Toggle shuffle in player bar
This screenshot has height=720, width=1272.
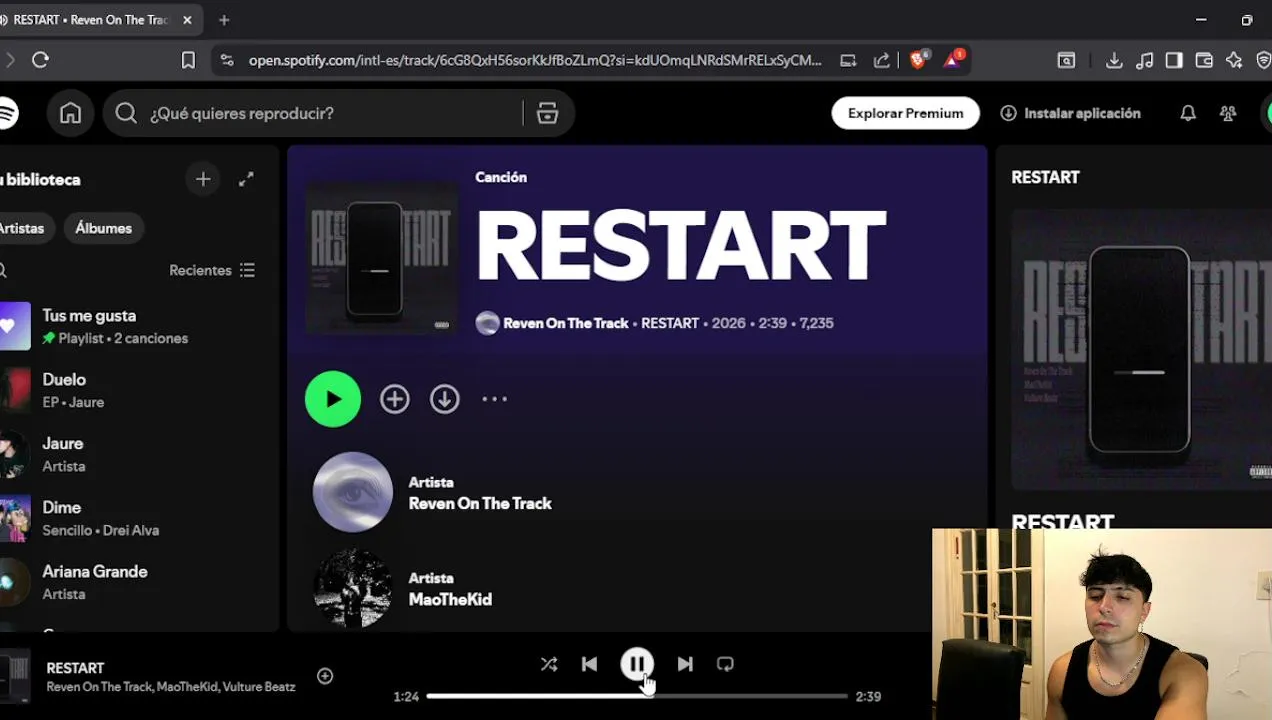click(x=549, y=664)
